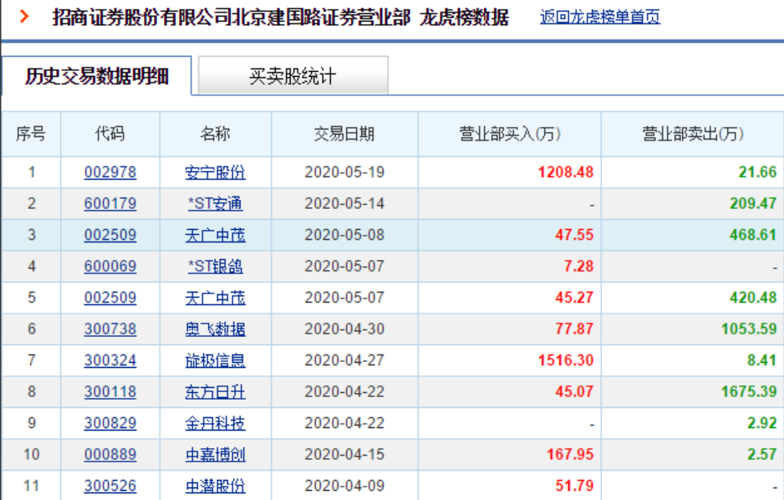Open the 金丹科技 stock link
The width and height of the screenshot is (784, 500).
pos(215,424)
